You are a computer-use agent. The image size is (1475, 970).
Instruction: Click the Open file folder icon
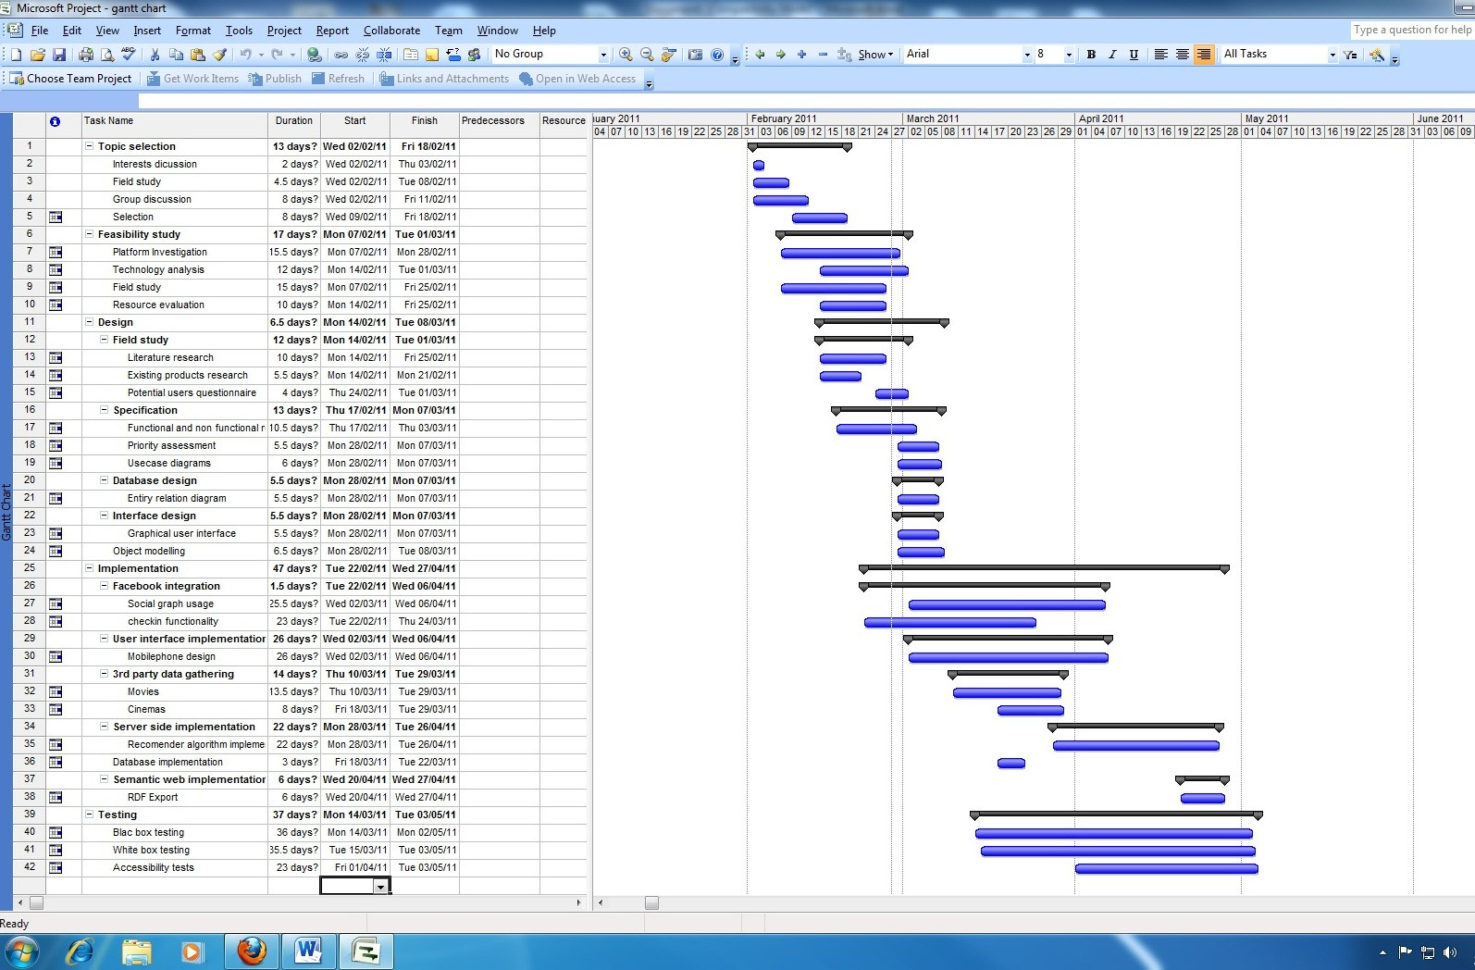[x=37, y=55]
